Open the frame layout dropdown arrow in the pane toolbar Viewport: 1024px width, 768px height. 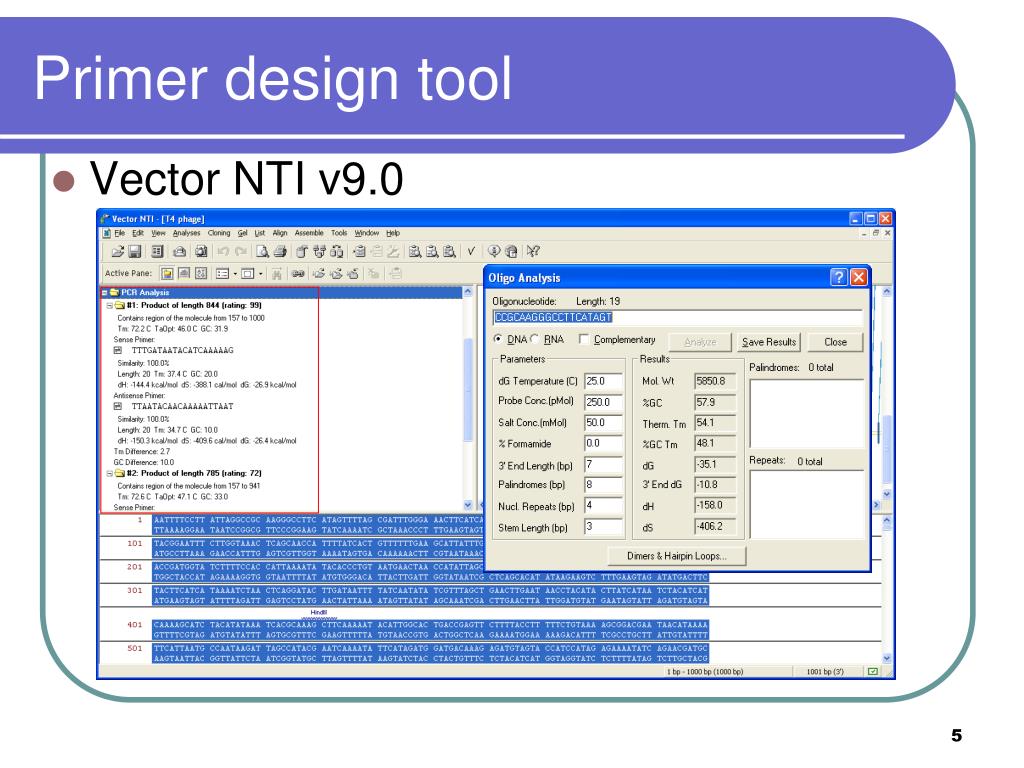click(x=261, y=274)
